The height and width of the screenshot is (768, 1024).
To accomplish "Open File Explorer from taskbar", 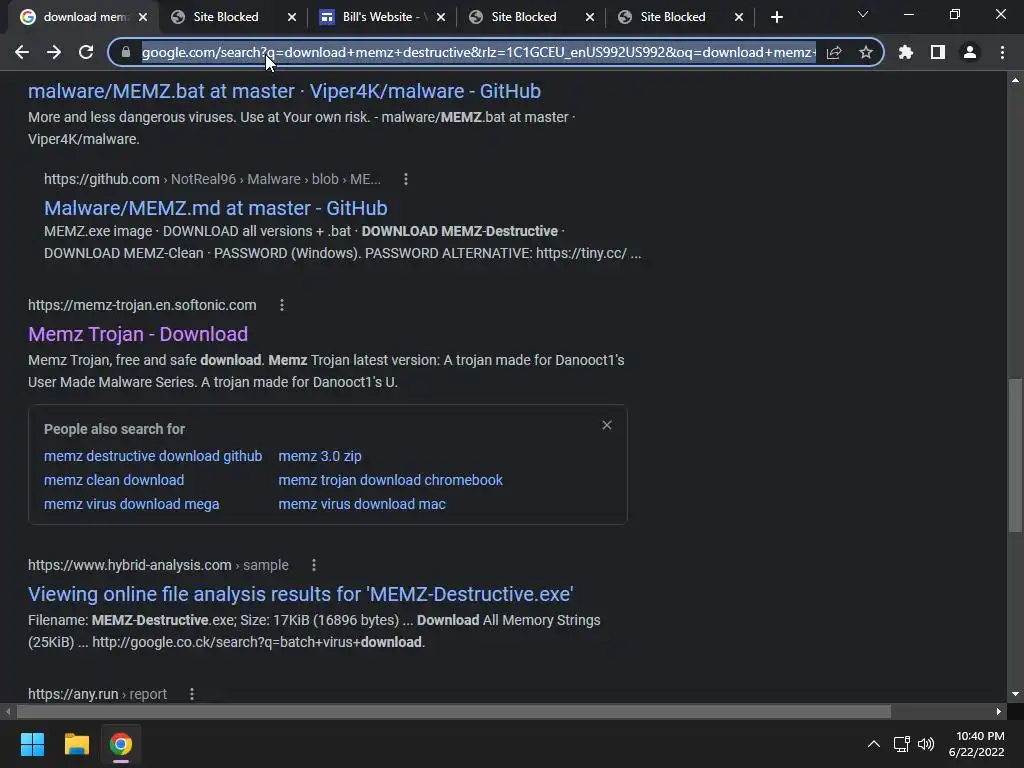I will [x=76, y=744].
